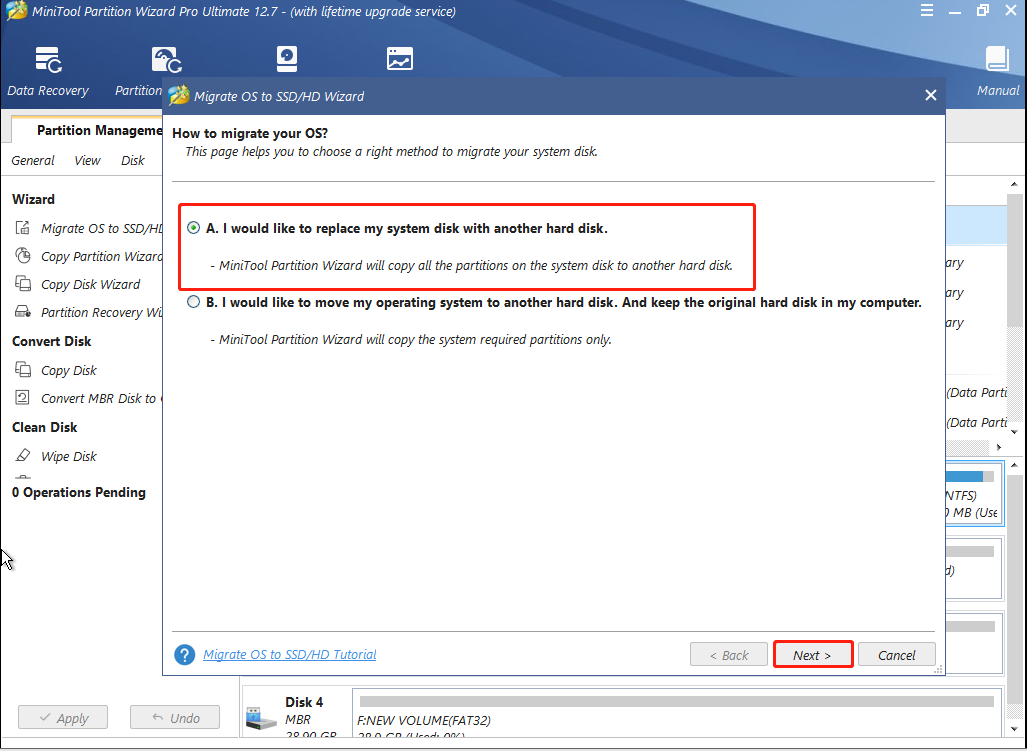Open the Disk menu
The image size is (1027, 751).
click(132, 160)
